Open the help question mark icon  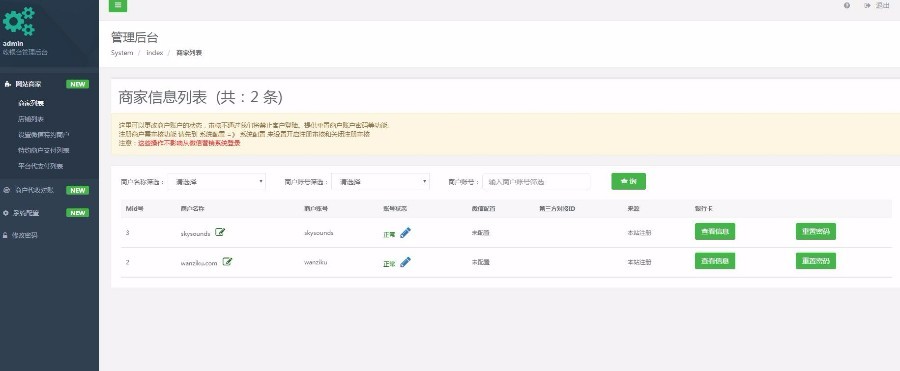(x=847, y=5)
